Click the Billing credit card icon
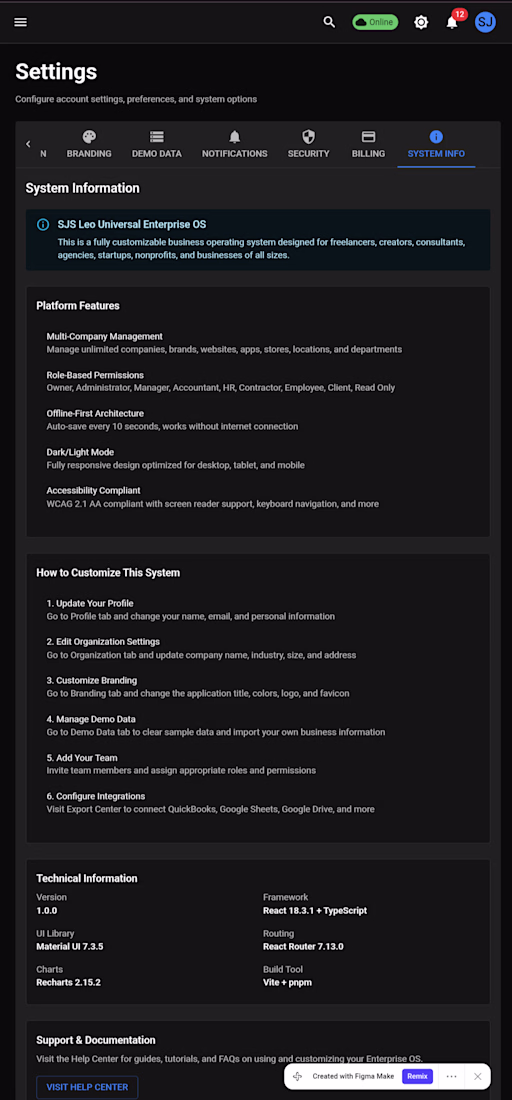The height and width of the screenshot is (1100, 512). click(368, 136)
